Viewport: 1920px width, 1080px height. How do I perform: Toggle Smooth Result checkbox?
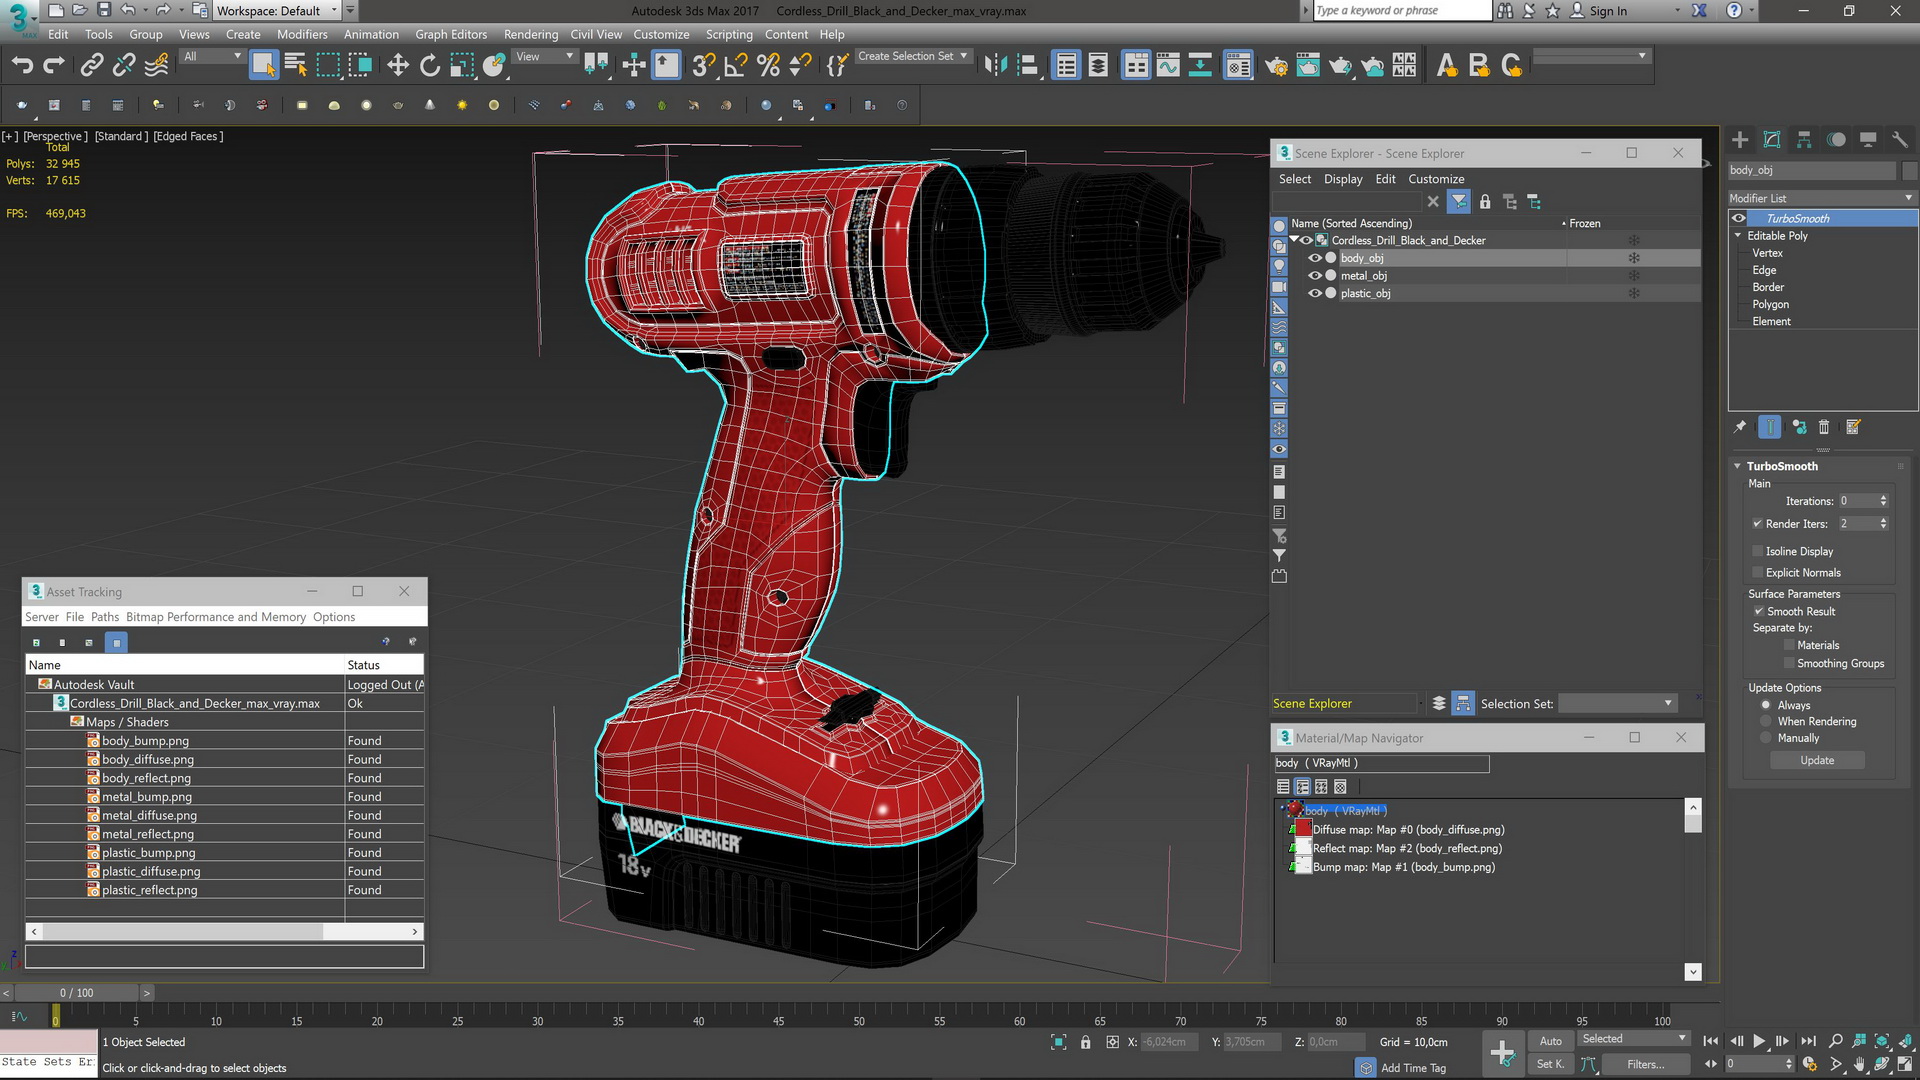coord(1758,612)
